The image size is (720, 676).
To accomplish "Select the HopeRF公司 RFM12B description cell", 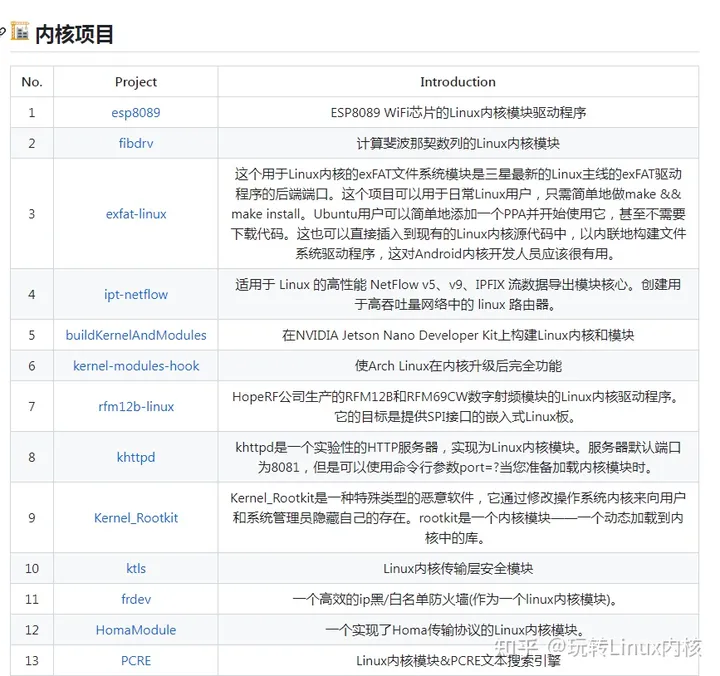I will click(458, 406).
